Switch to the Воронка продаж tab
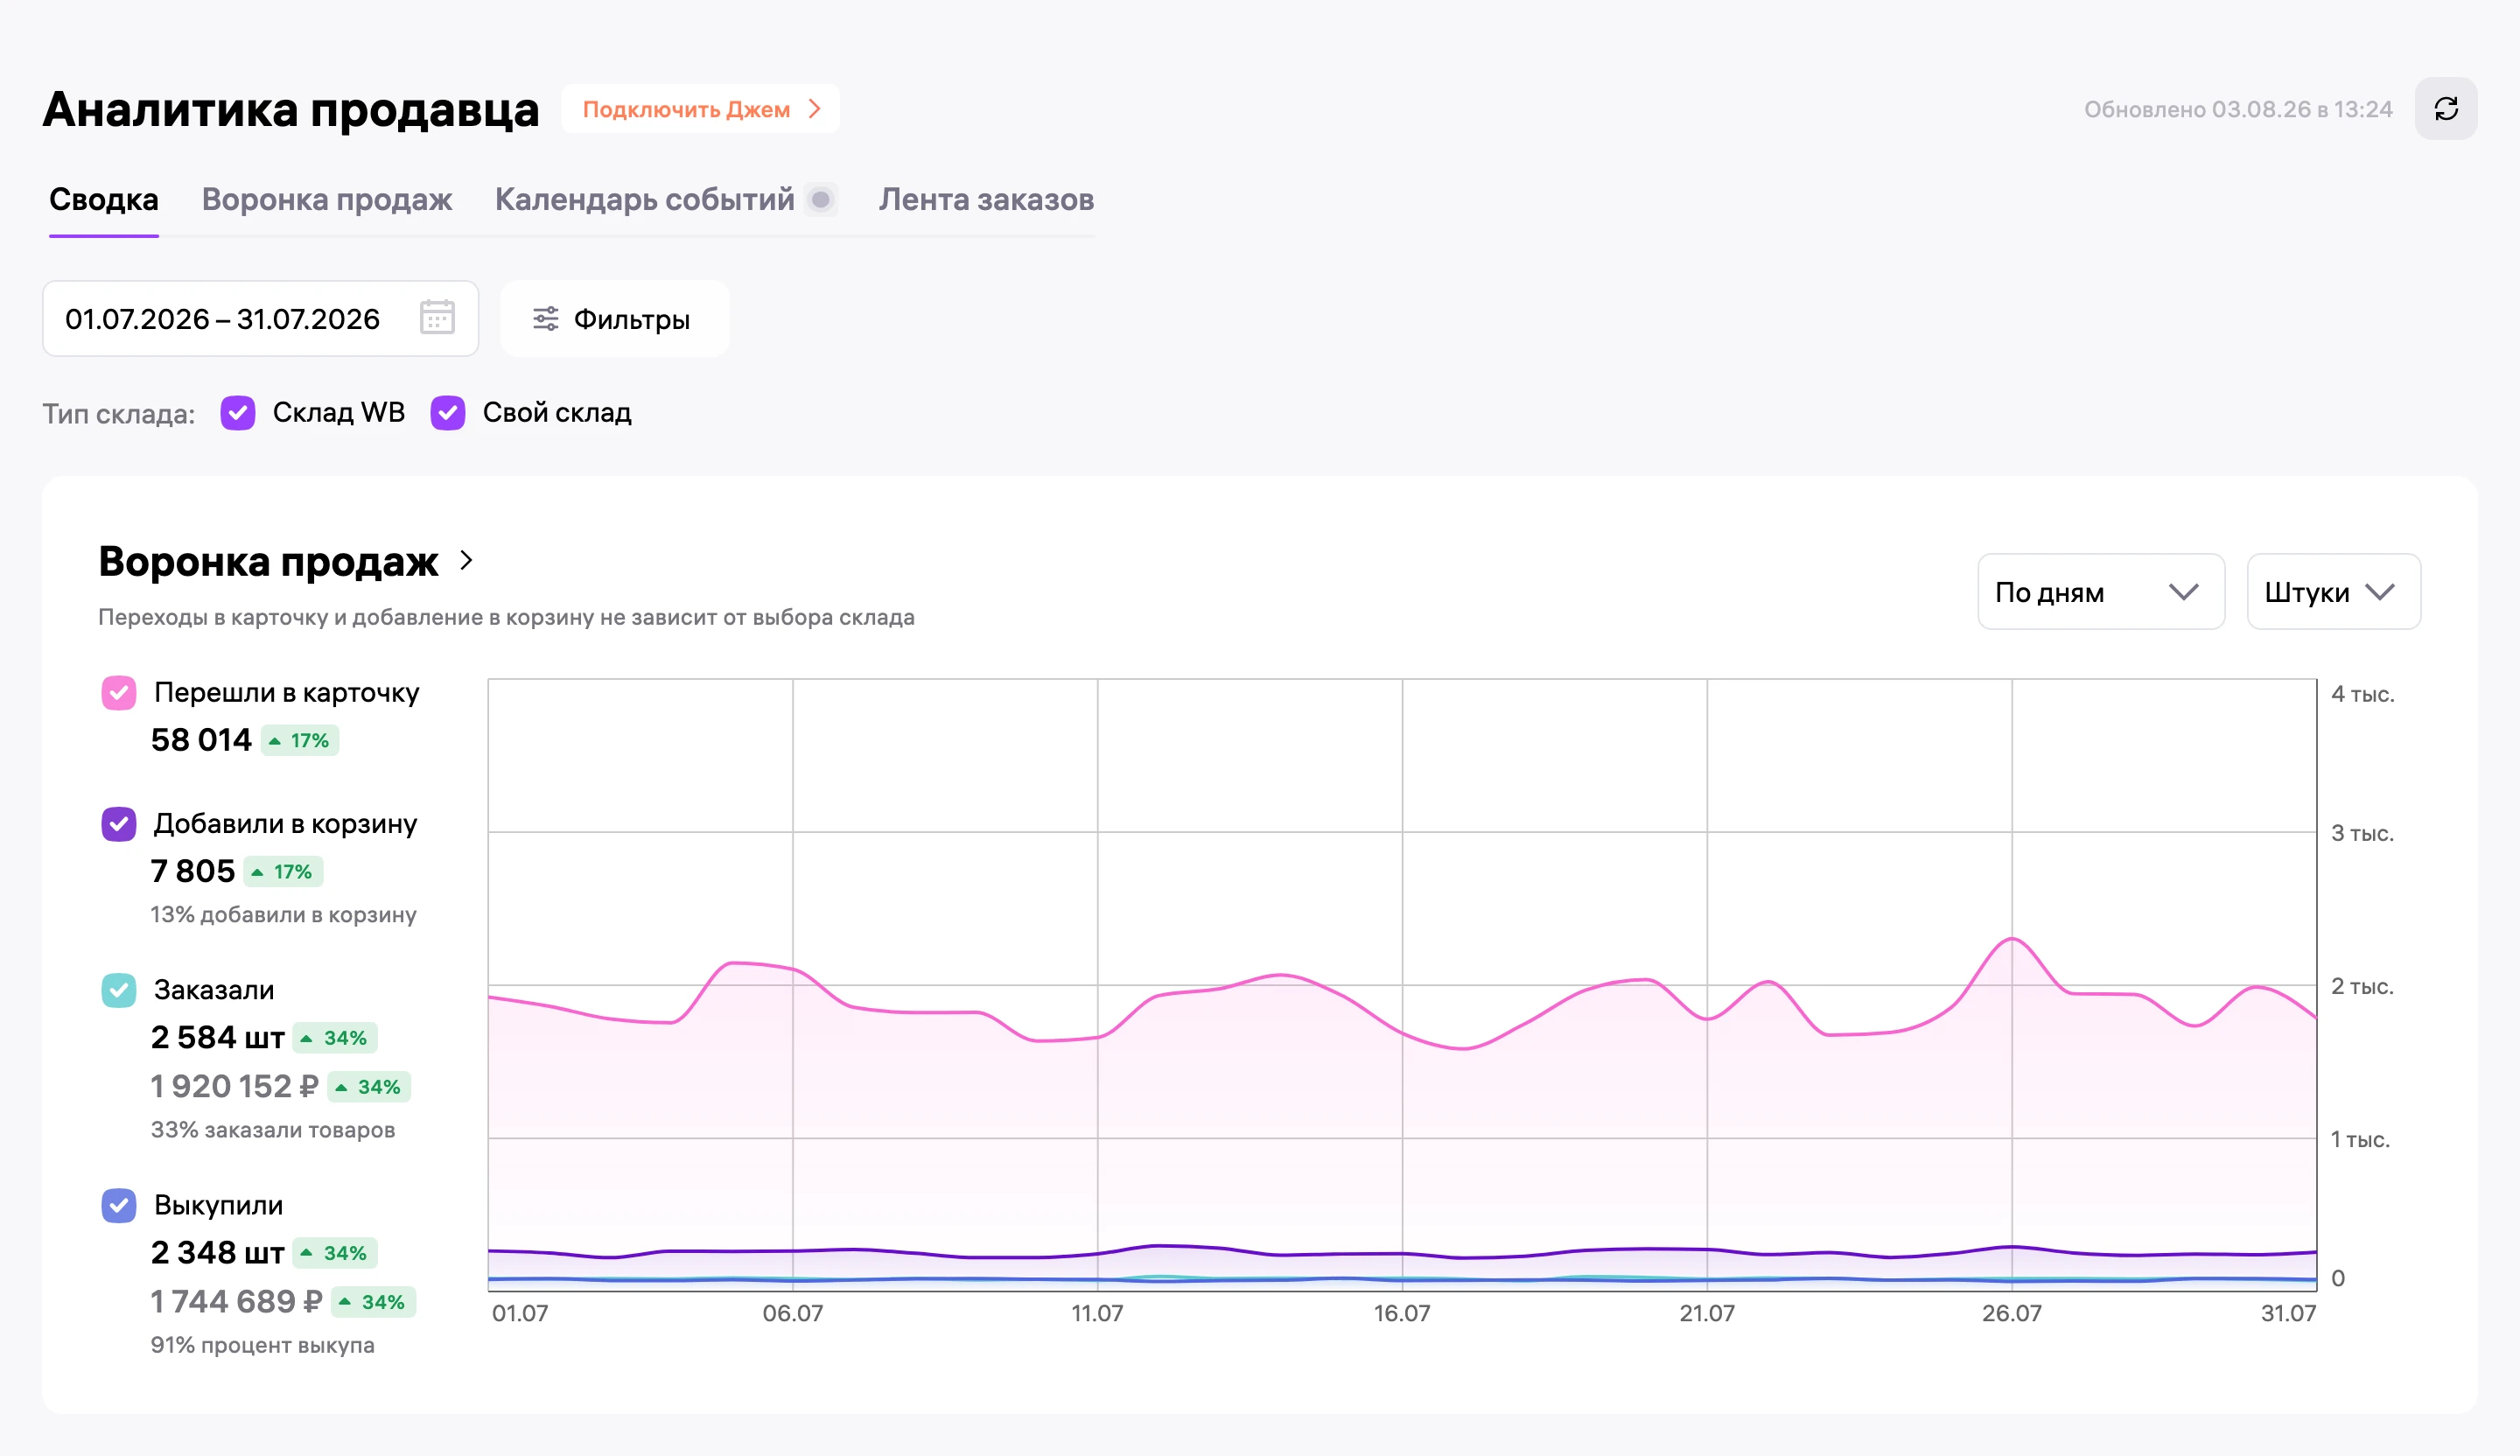Screen dimensions: 2520x1456 point(327,200)
